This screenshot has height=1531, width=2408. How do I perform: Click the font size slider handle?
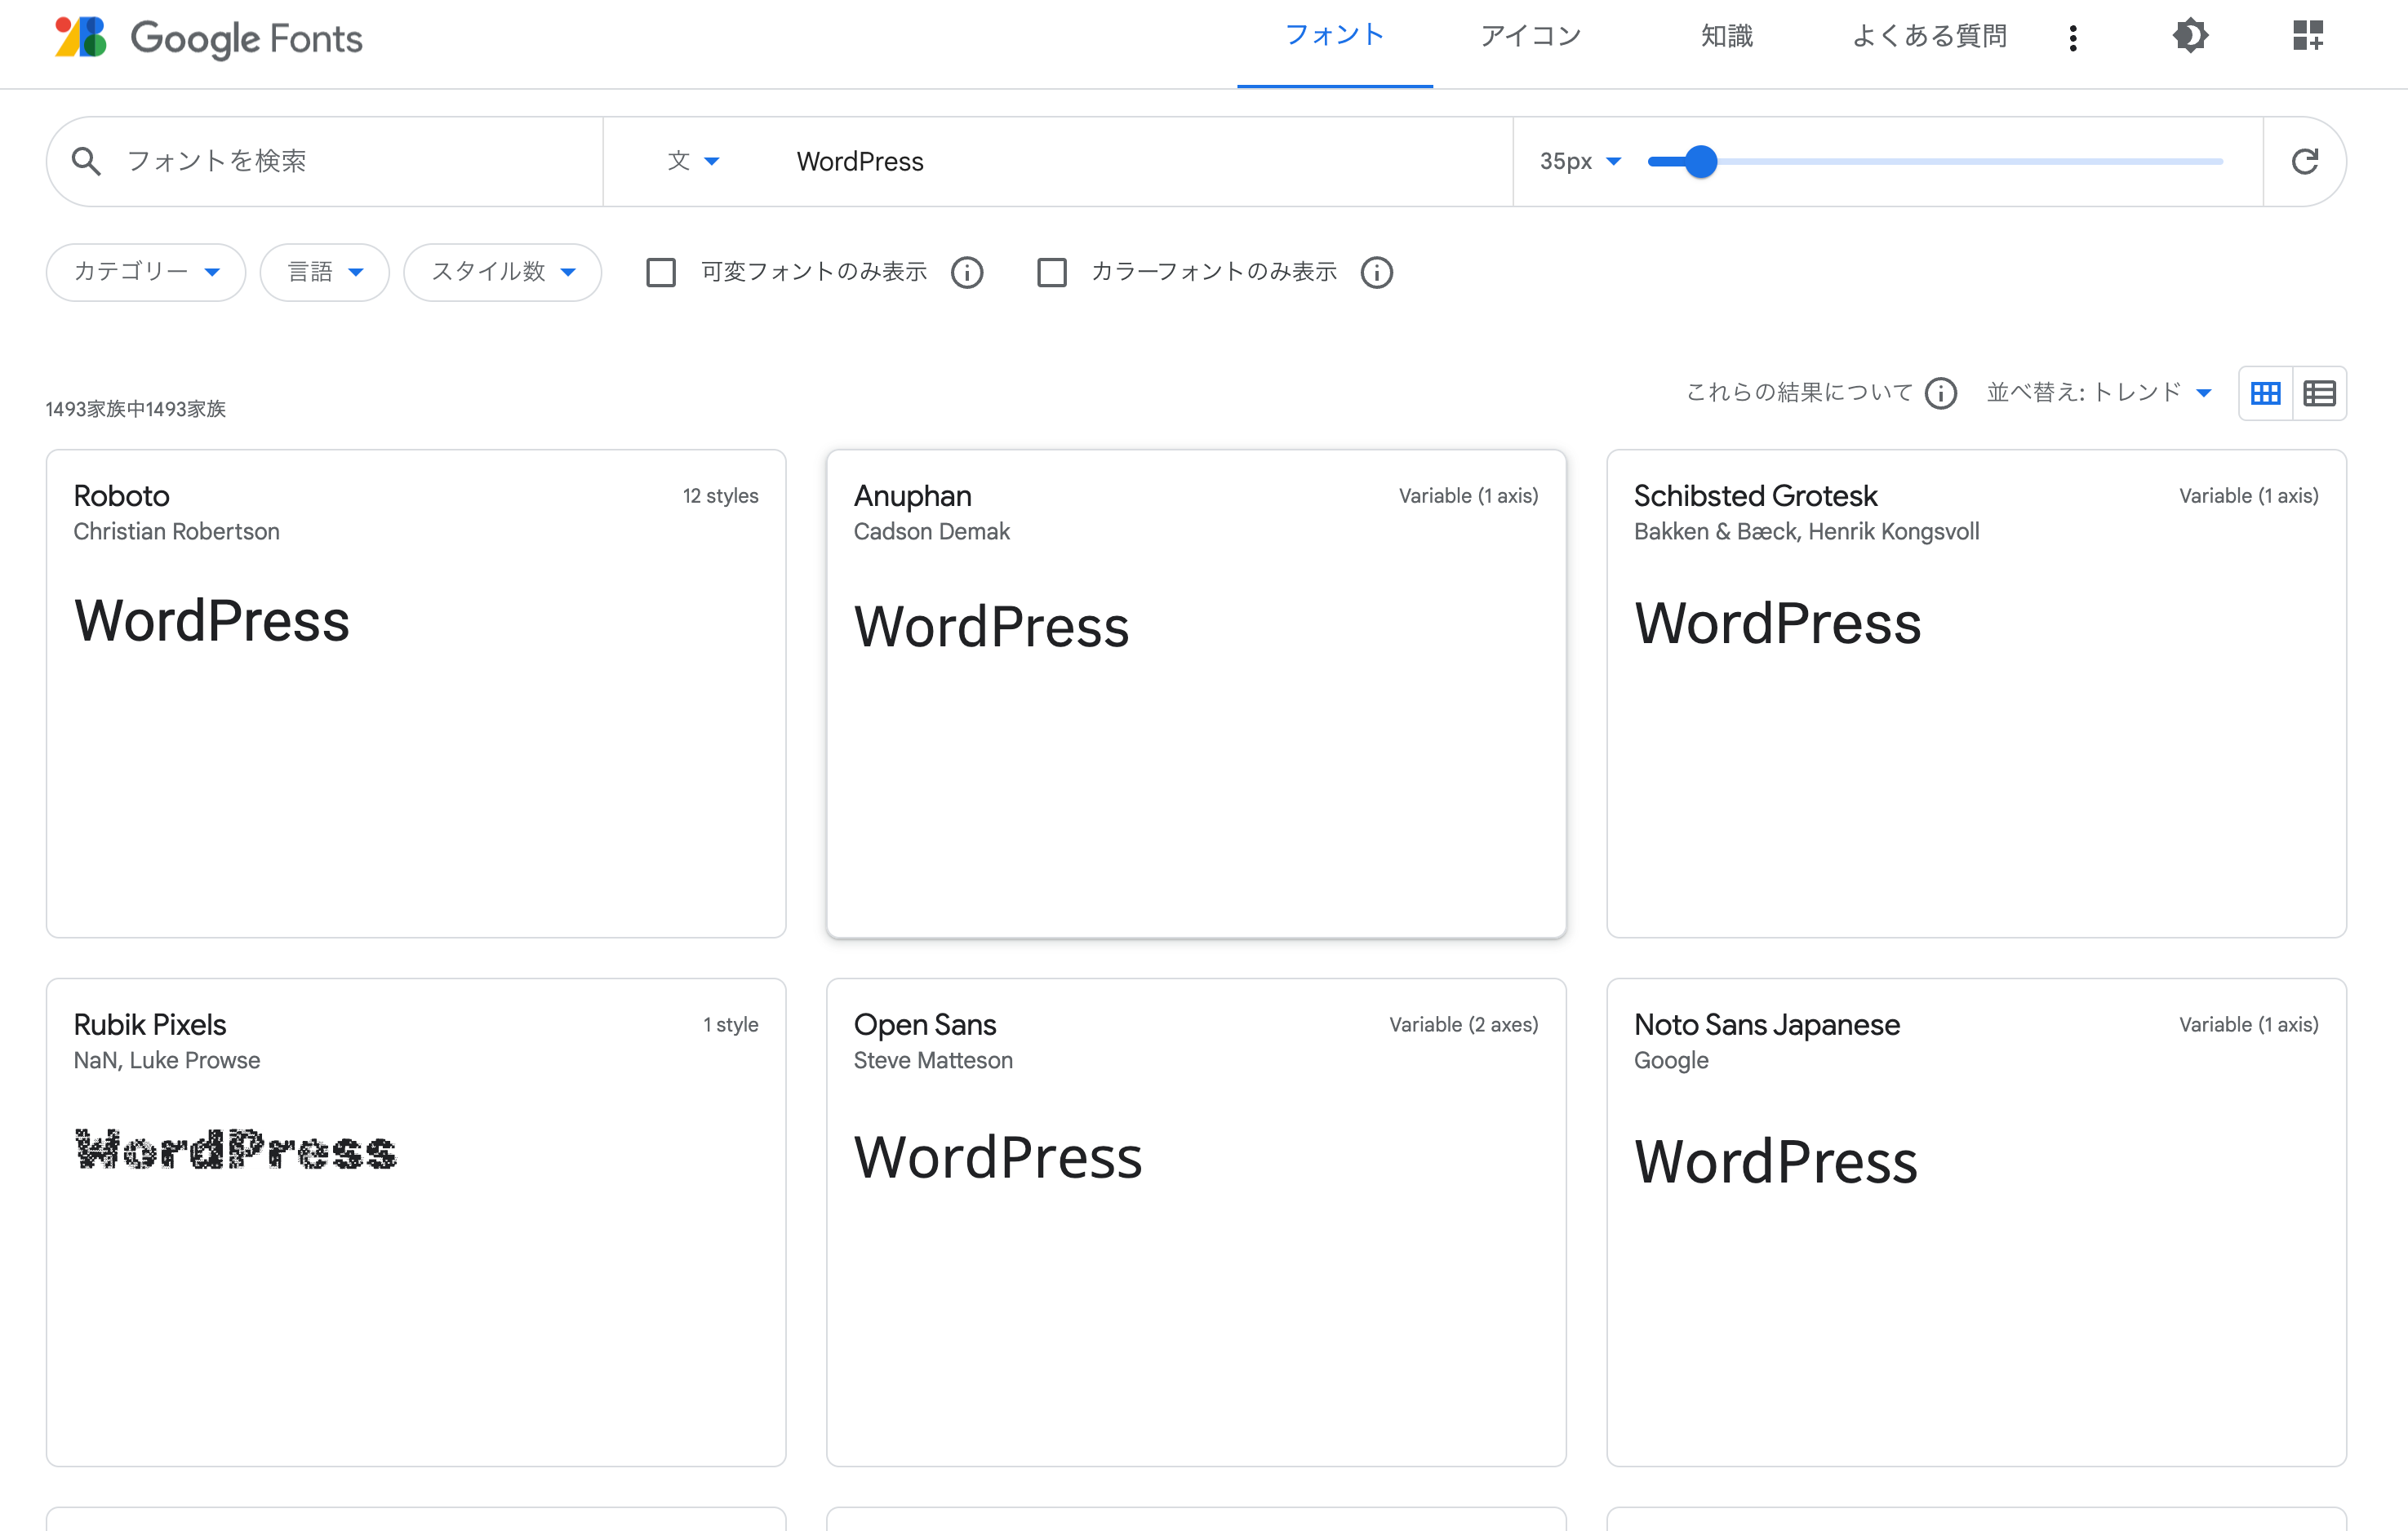1701,161
